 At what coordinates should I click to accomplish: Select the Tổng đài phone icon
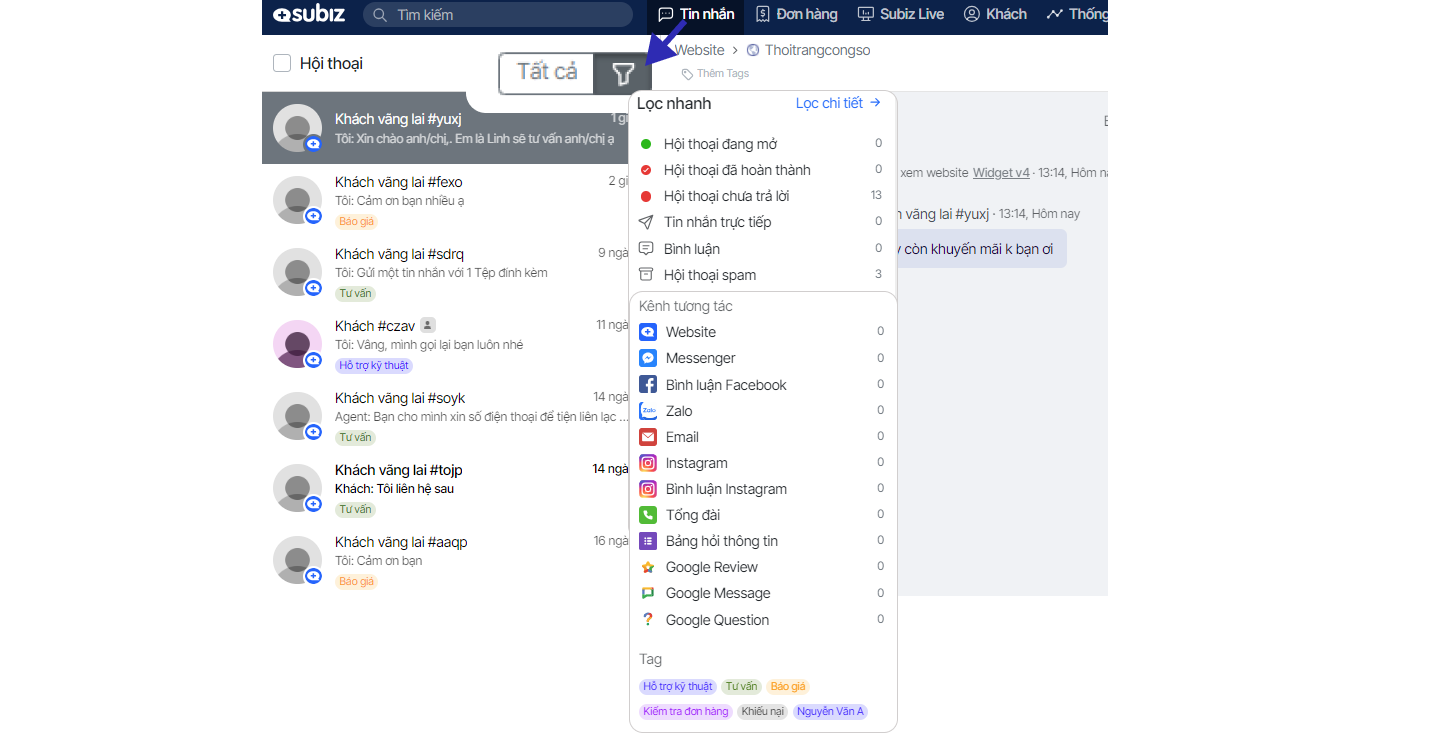[648, 515]
